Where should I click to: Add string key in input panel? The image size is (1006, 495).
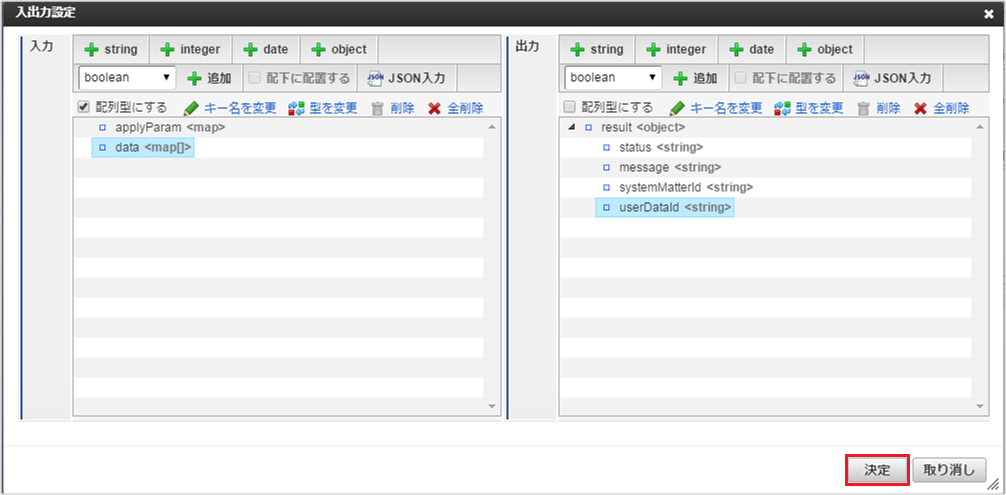pos(111,49)
